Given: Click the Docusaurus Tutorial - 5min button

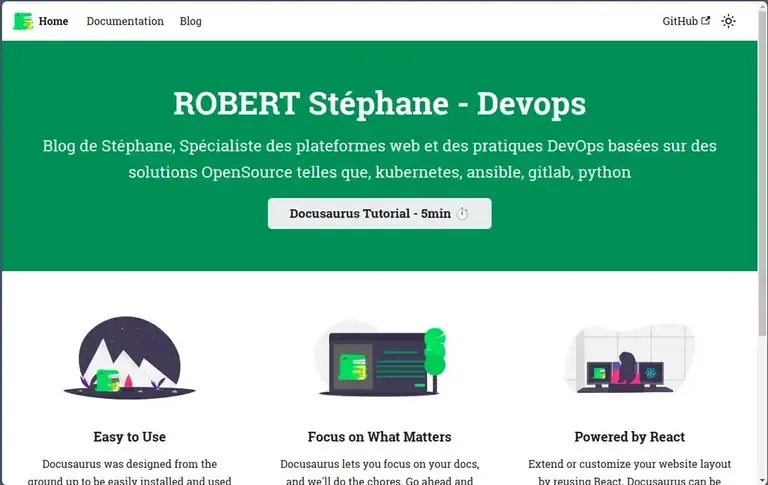Looking at the screenshot, I should pyautogui.click(x=380, y=214).
